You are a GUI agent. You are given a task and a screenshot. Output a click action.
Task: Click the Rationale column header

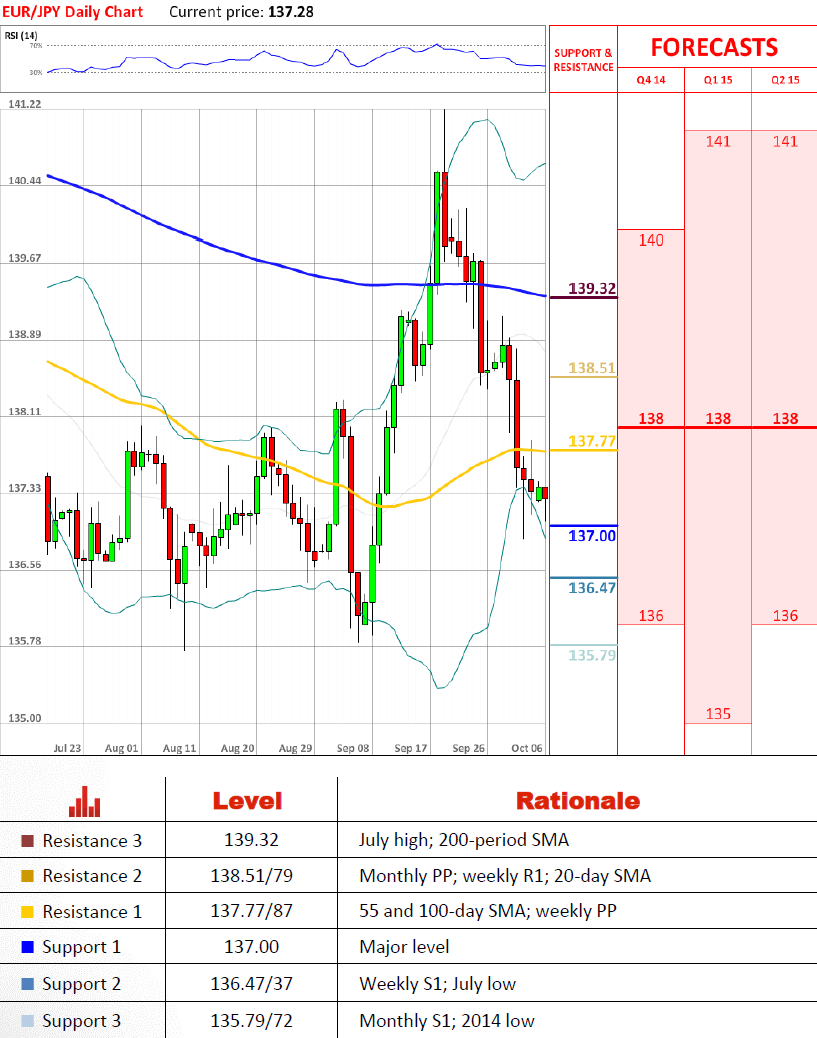(x=578, y=801)
